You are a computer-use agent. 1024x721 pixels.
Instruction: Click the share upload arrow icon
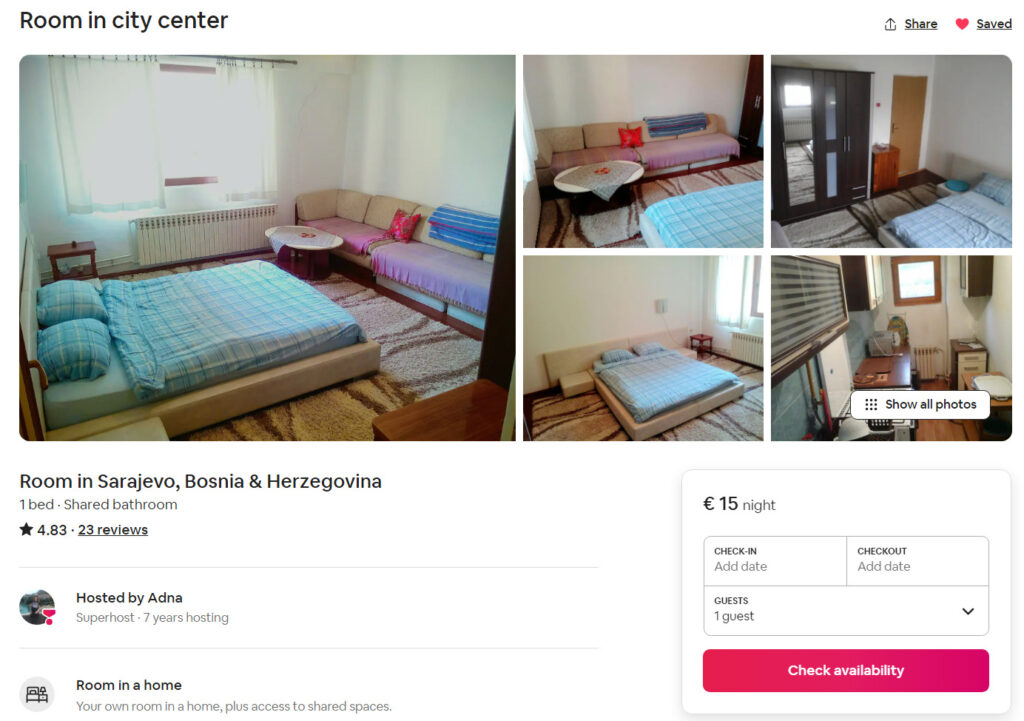[x=890, y=24]
